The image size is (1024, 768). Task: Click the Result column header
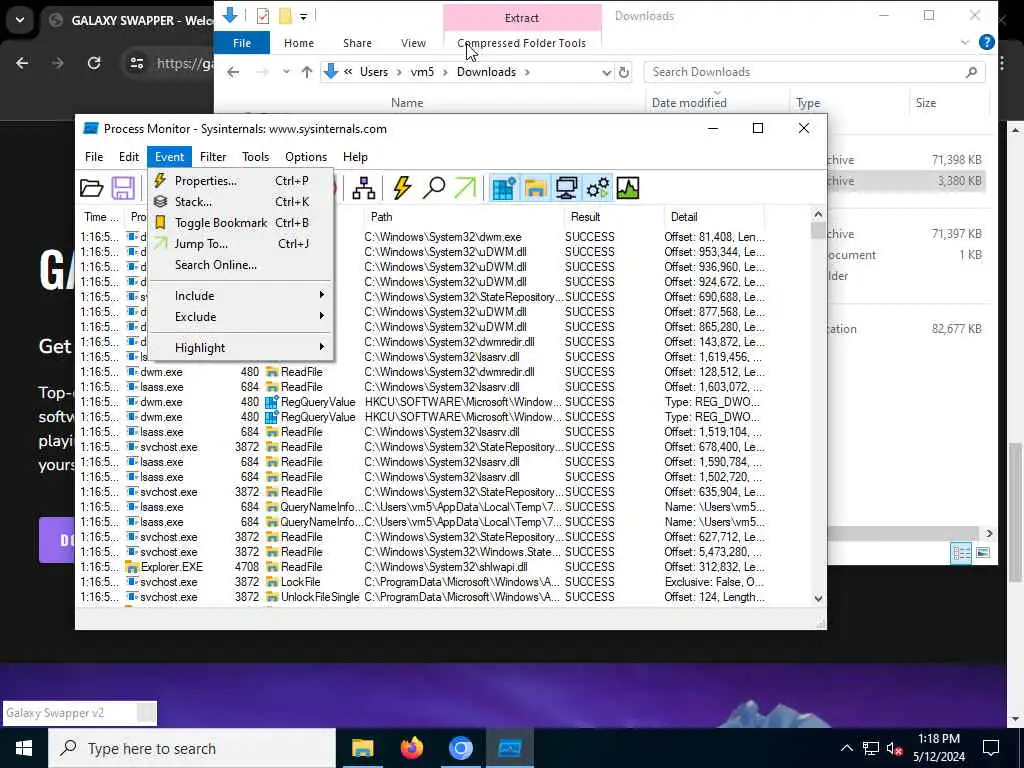[x=613, y=217]
